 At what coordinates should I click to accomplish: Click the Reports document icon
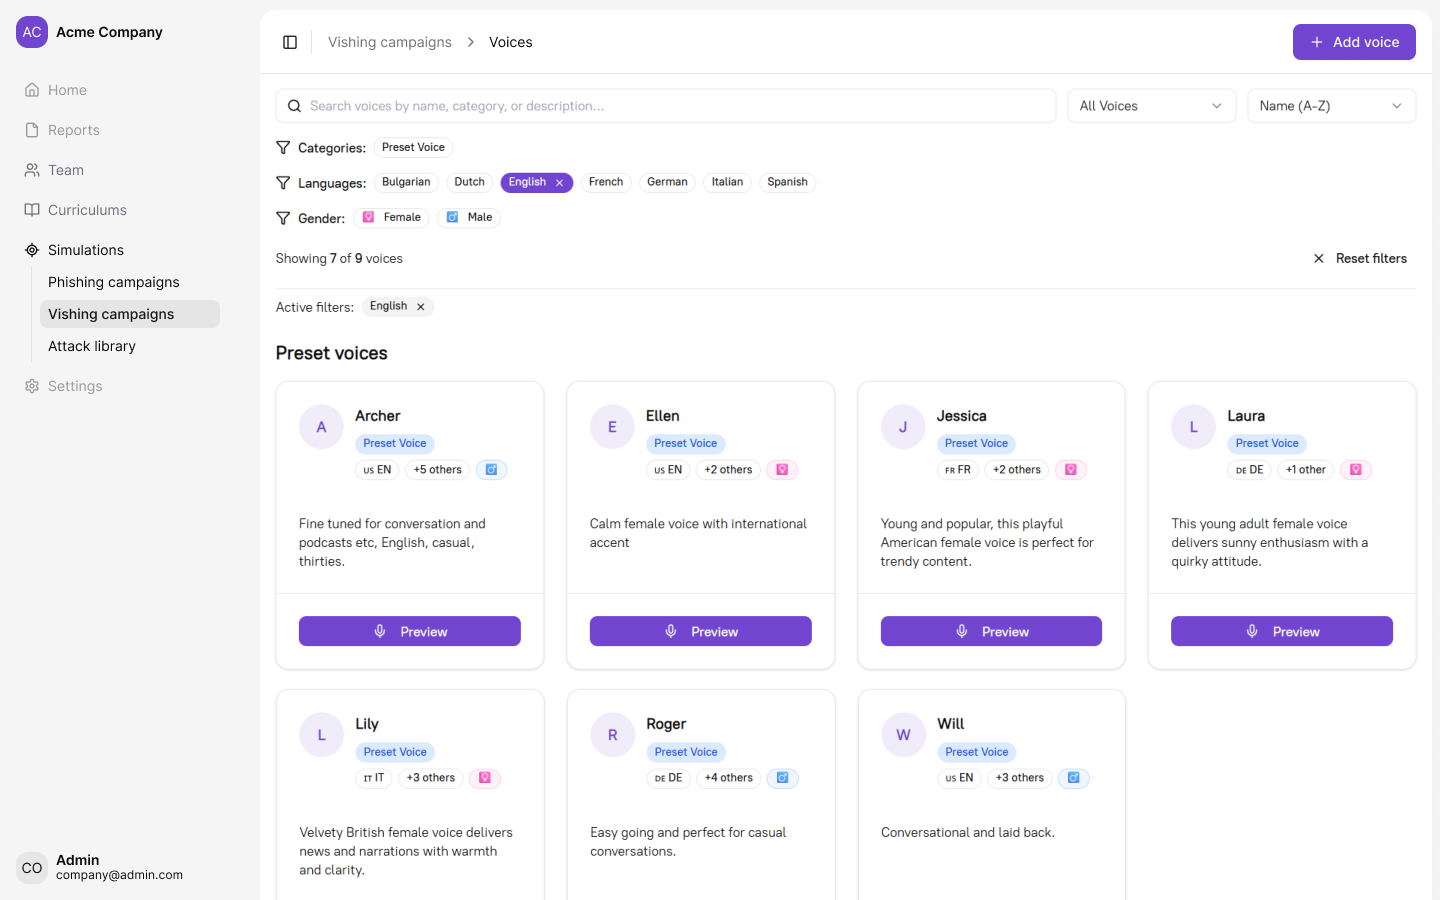tap(32, 130)
